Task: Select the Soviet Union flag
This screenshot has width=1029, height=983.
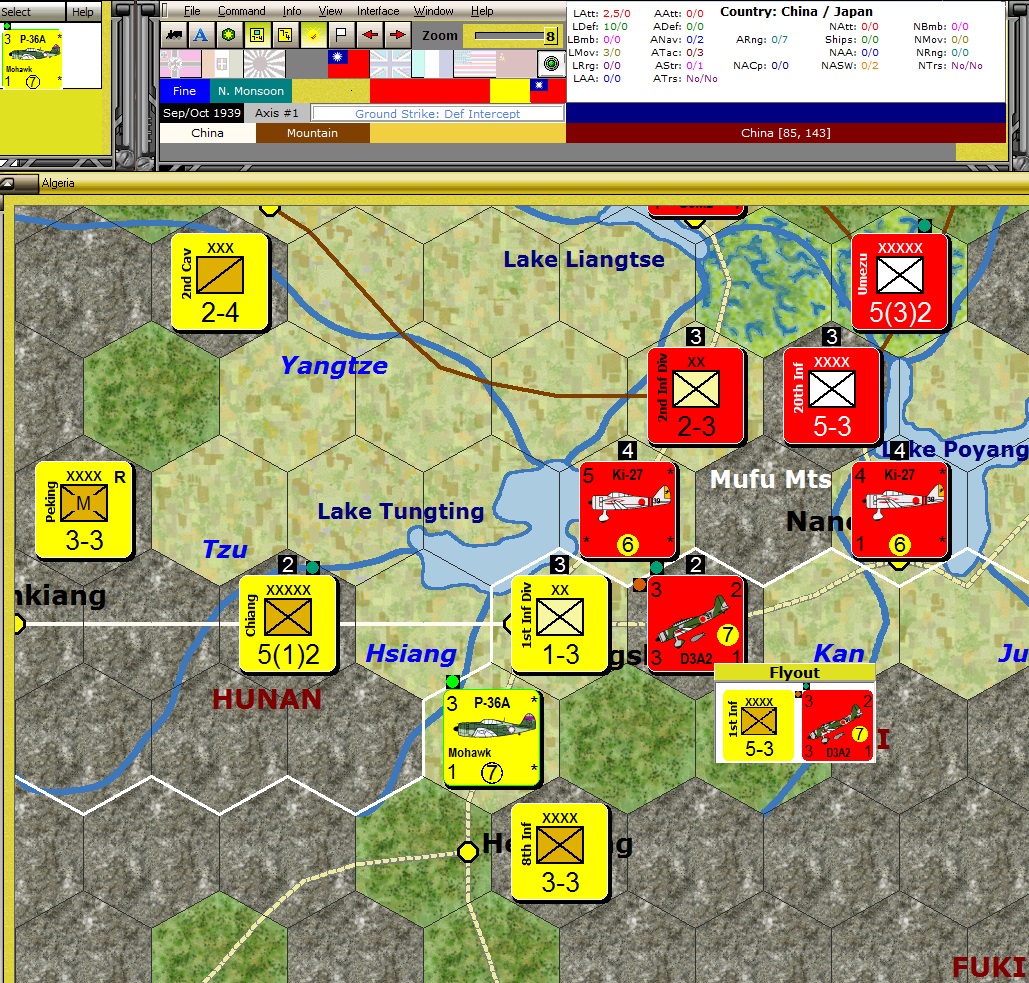Action: click(x=516, y=64)
